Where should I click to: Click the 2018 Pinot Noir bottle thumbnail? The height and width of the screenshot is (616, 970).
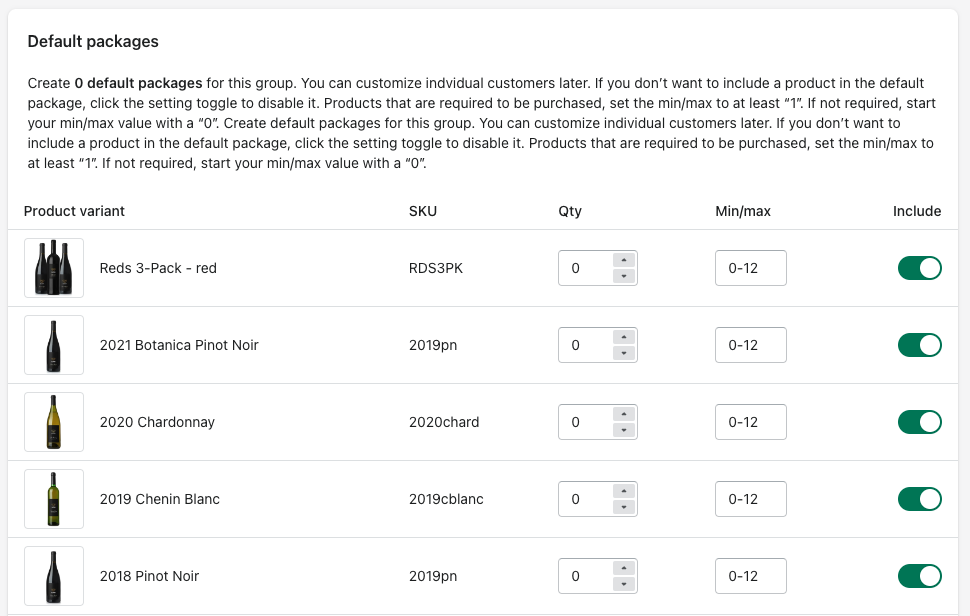pos(54,576)
